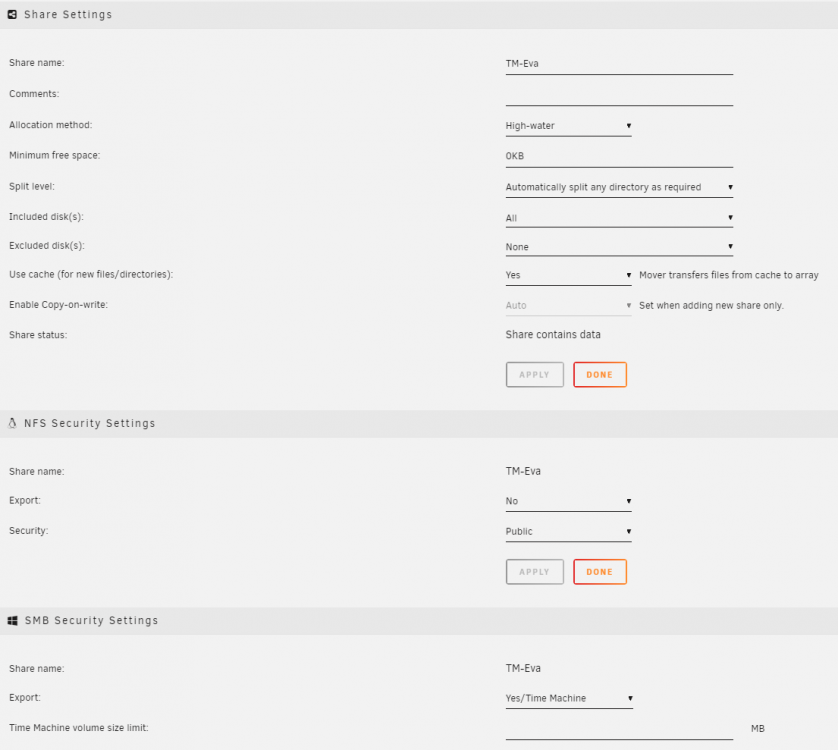Click 'Time Machine volume size limit:' label
The height and width of the screenshot is (750, 838).
[x=79, y=728]
